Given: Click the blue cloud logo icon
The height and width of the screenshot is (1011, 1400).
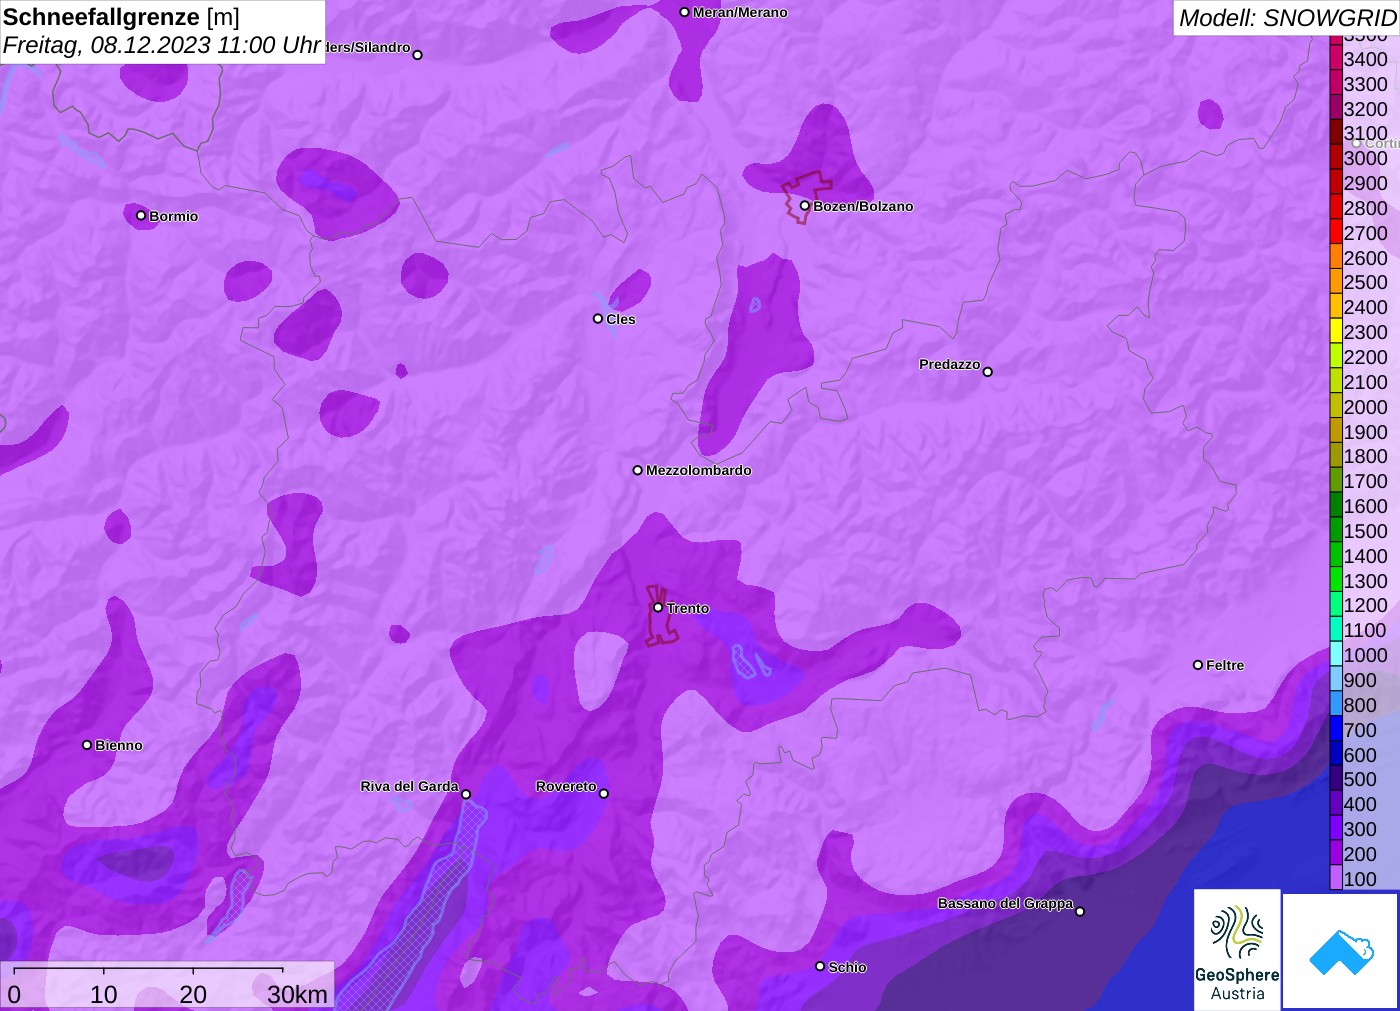Looking at the screenshot, I should (x=1341, y=951).
